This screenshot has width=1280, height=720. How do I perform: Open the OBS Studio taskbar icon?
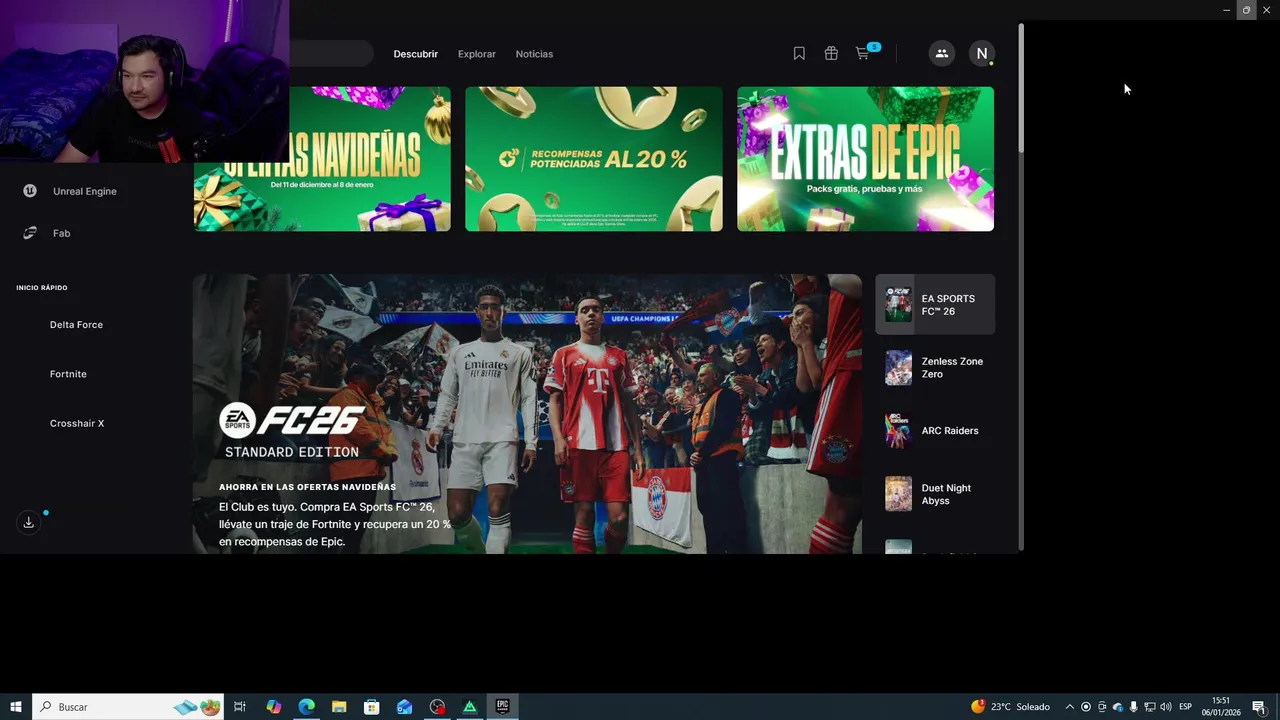coord(437,707)
